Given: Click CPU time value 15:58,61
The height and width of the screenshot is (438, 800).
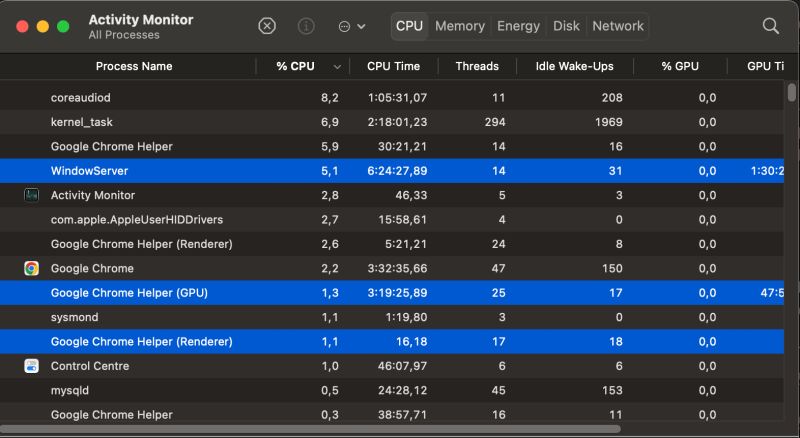Looking at the screenshot, I should 402,220.
